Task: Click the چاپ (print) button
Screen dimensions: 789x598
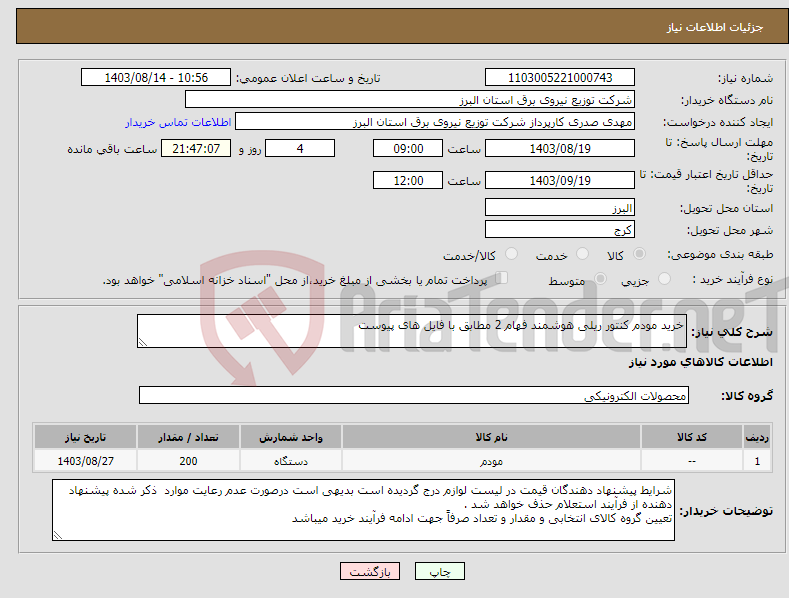Action: (x=440, y=572)
